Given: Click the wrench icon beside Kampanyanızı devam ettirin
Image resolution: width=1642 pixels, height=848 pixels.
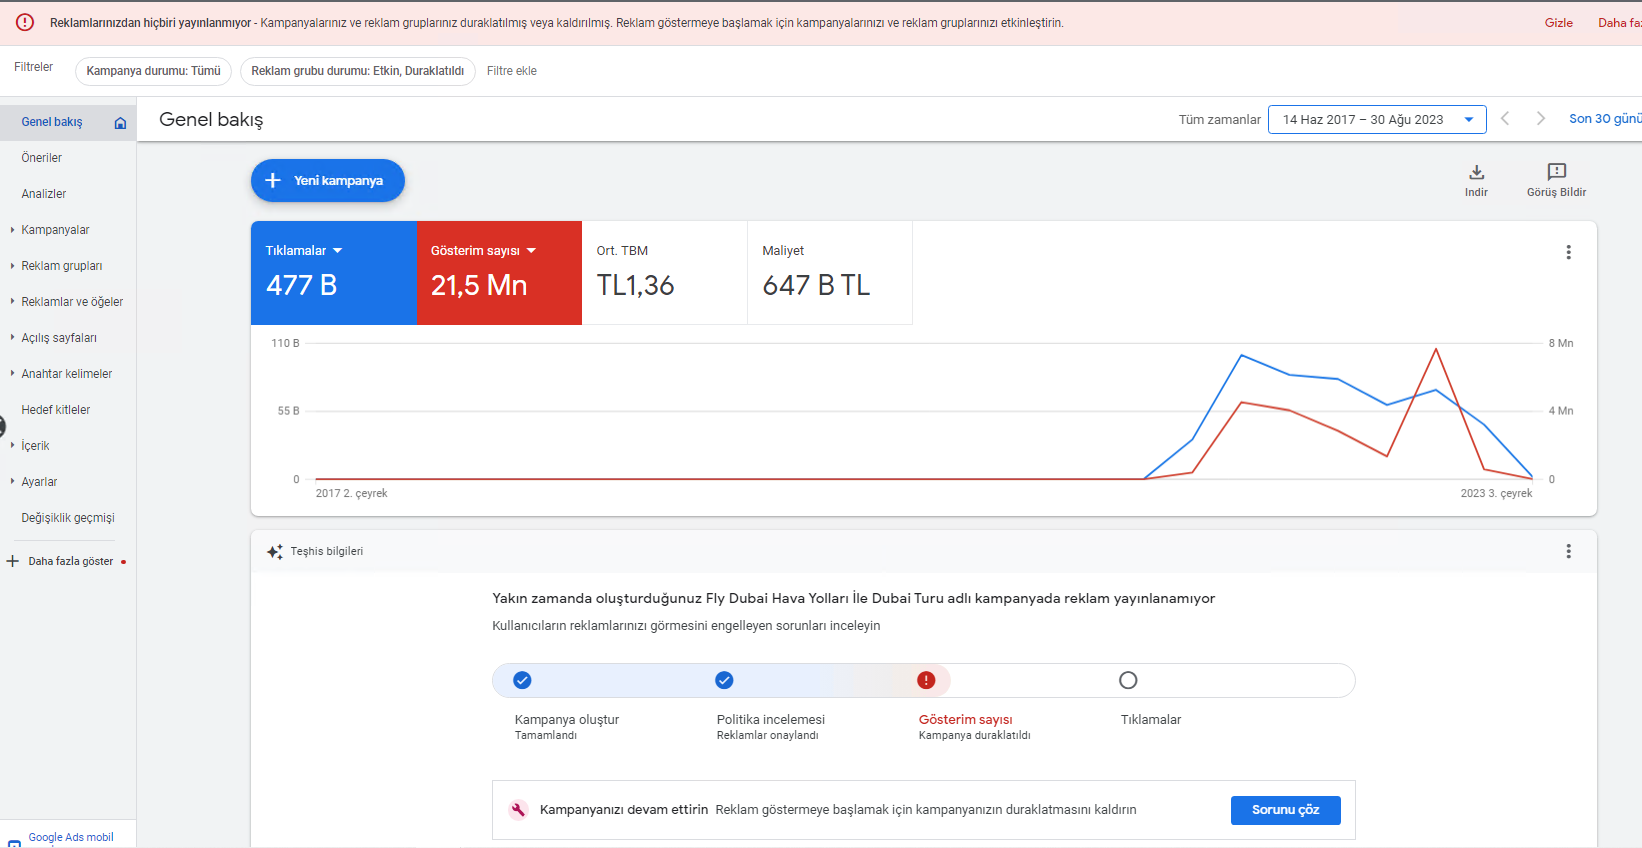Looking at the screenshot, I should pos(518,810).
